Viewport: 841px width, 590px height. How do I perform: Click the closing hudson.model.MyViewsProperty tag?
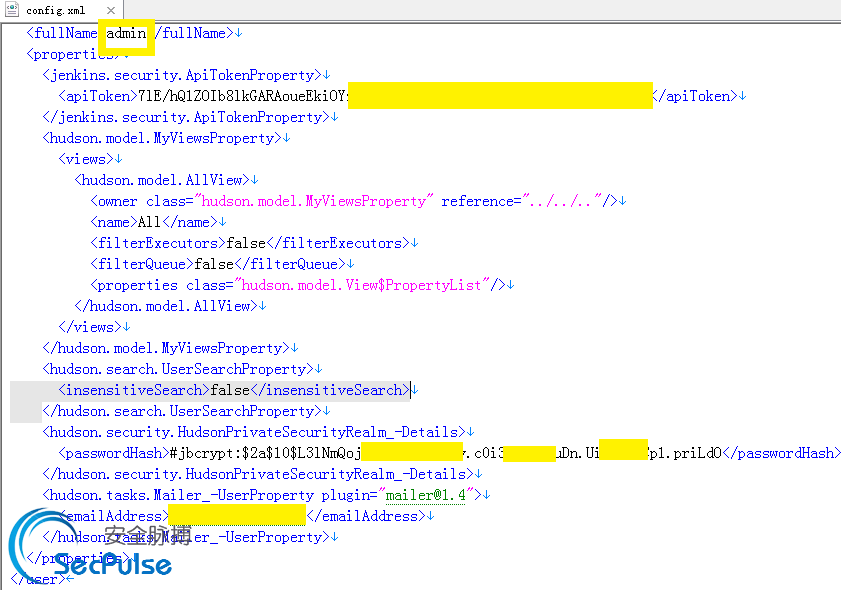166,348
